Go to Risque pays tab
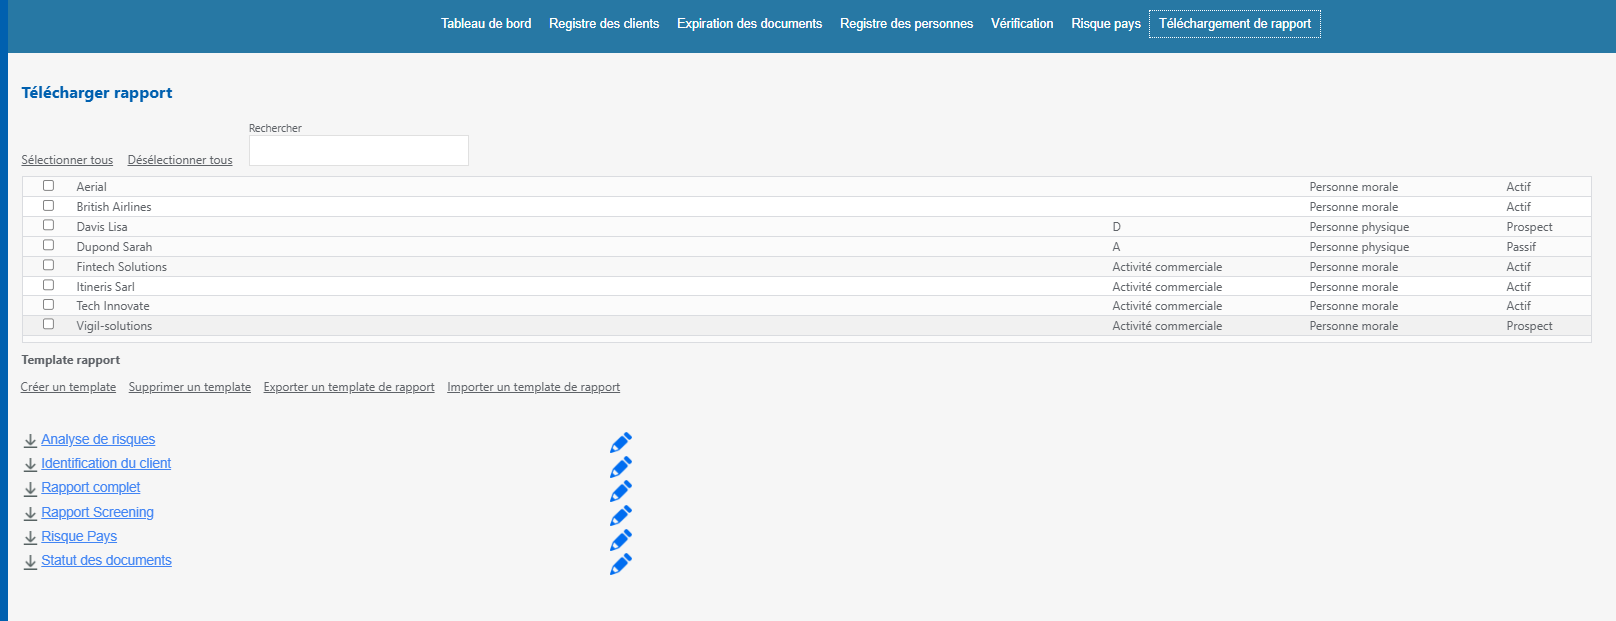1616x621 pixels. [1106, 23]
